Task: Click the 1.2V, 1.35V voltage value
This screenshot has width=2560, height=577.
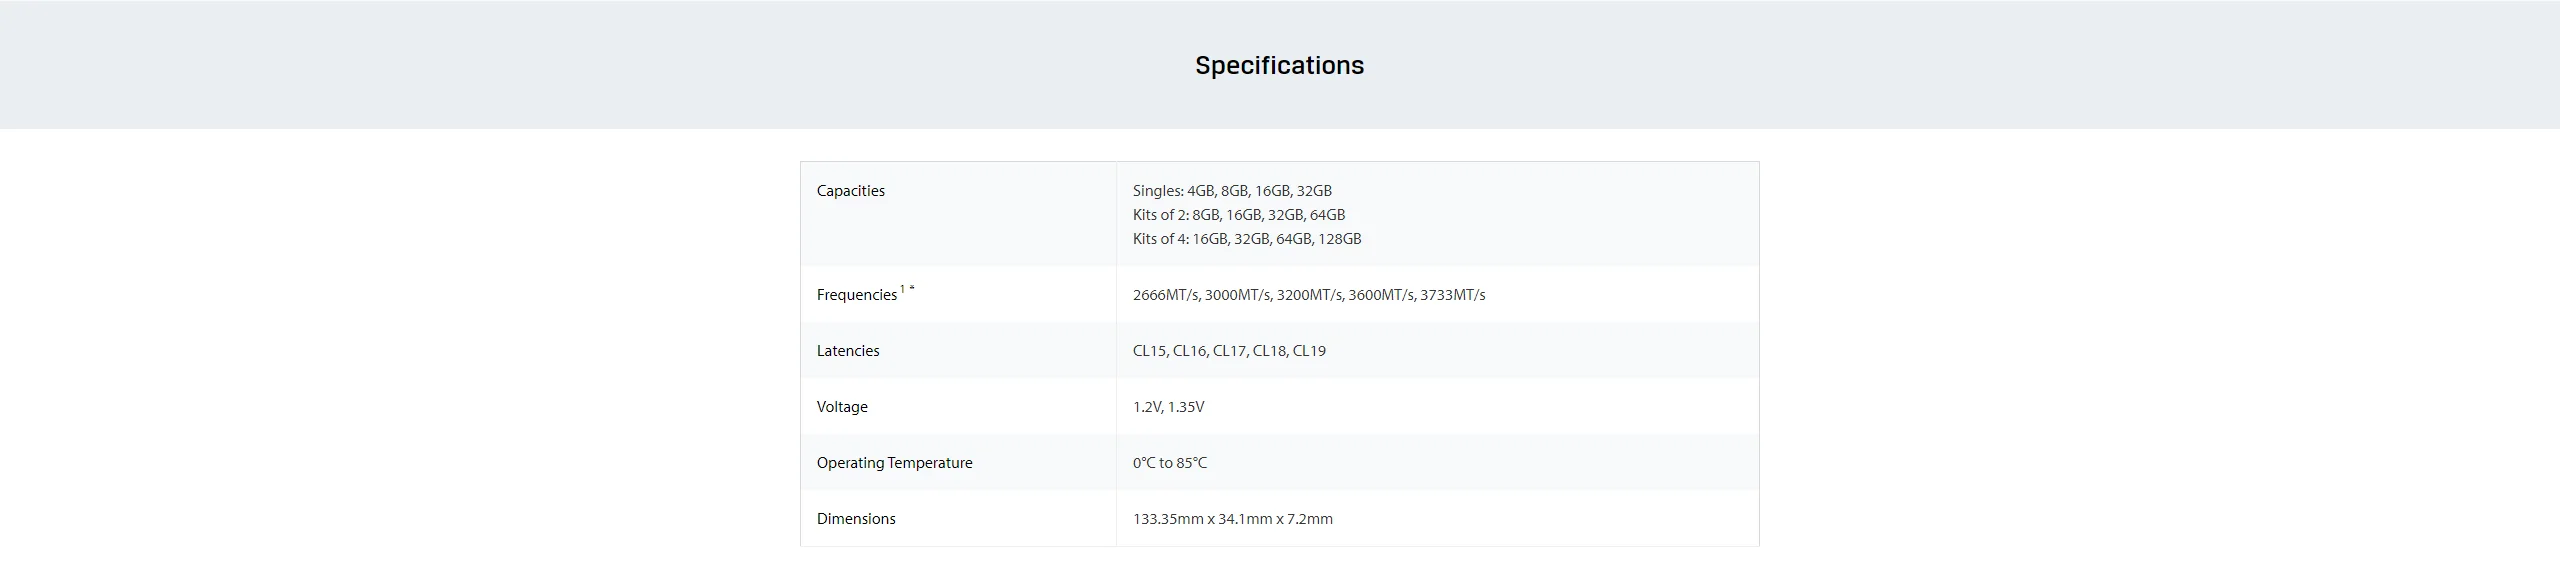Action: 1168,407
